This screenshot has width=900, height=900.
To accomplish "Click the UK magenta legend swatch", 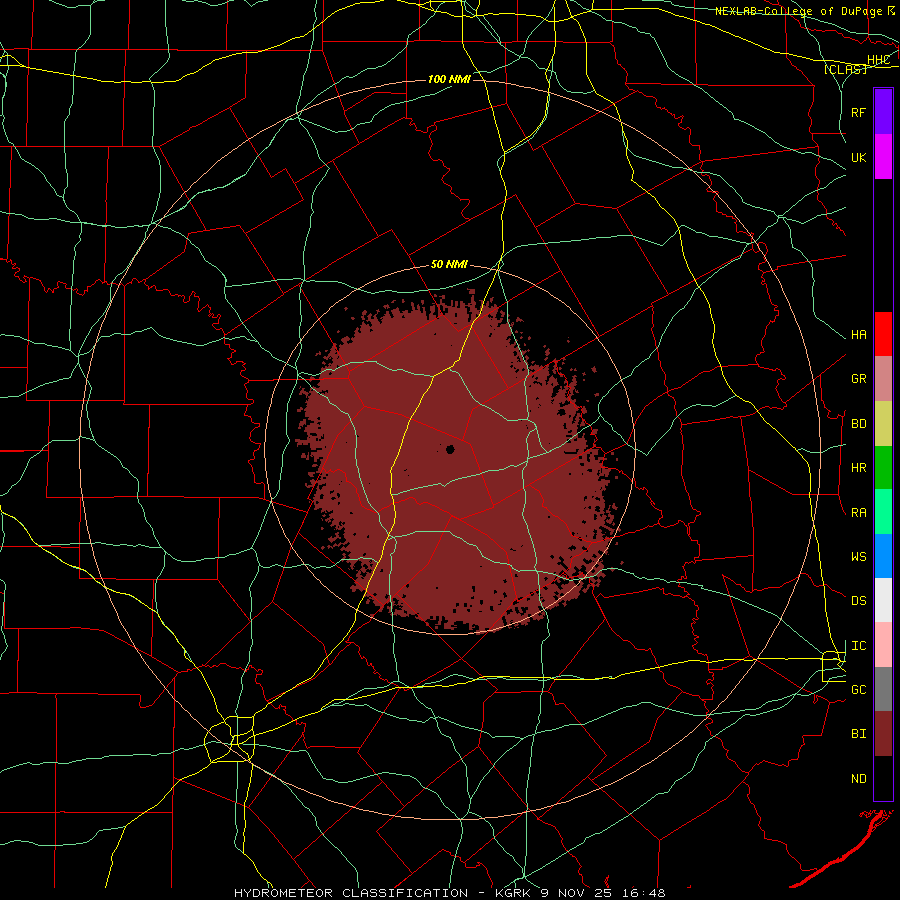I will click(883, 157).
